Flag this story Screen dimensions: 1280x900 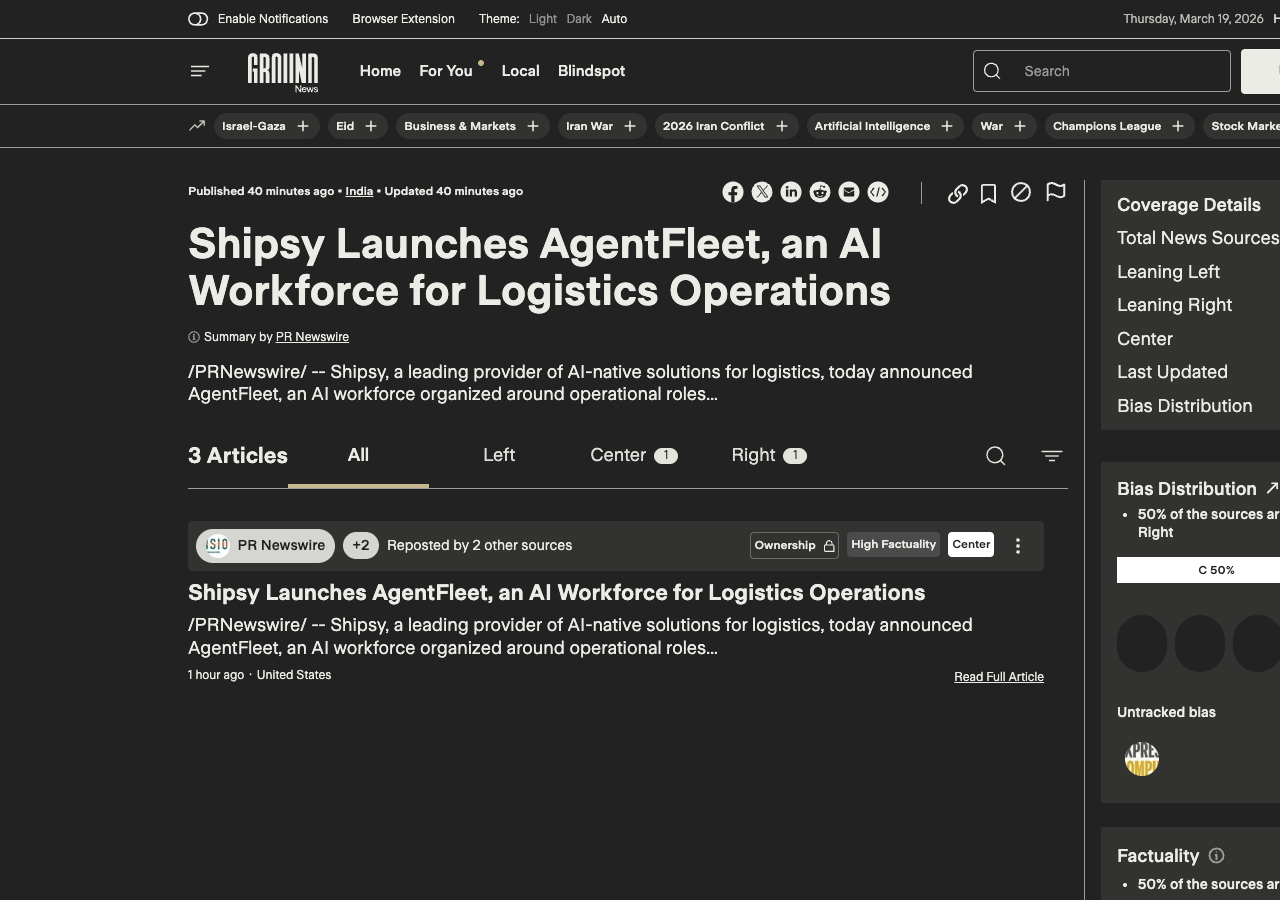pyautogui.click(x=1055, y=192)
